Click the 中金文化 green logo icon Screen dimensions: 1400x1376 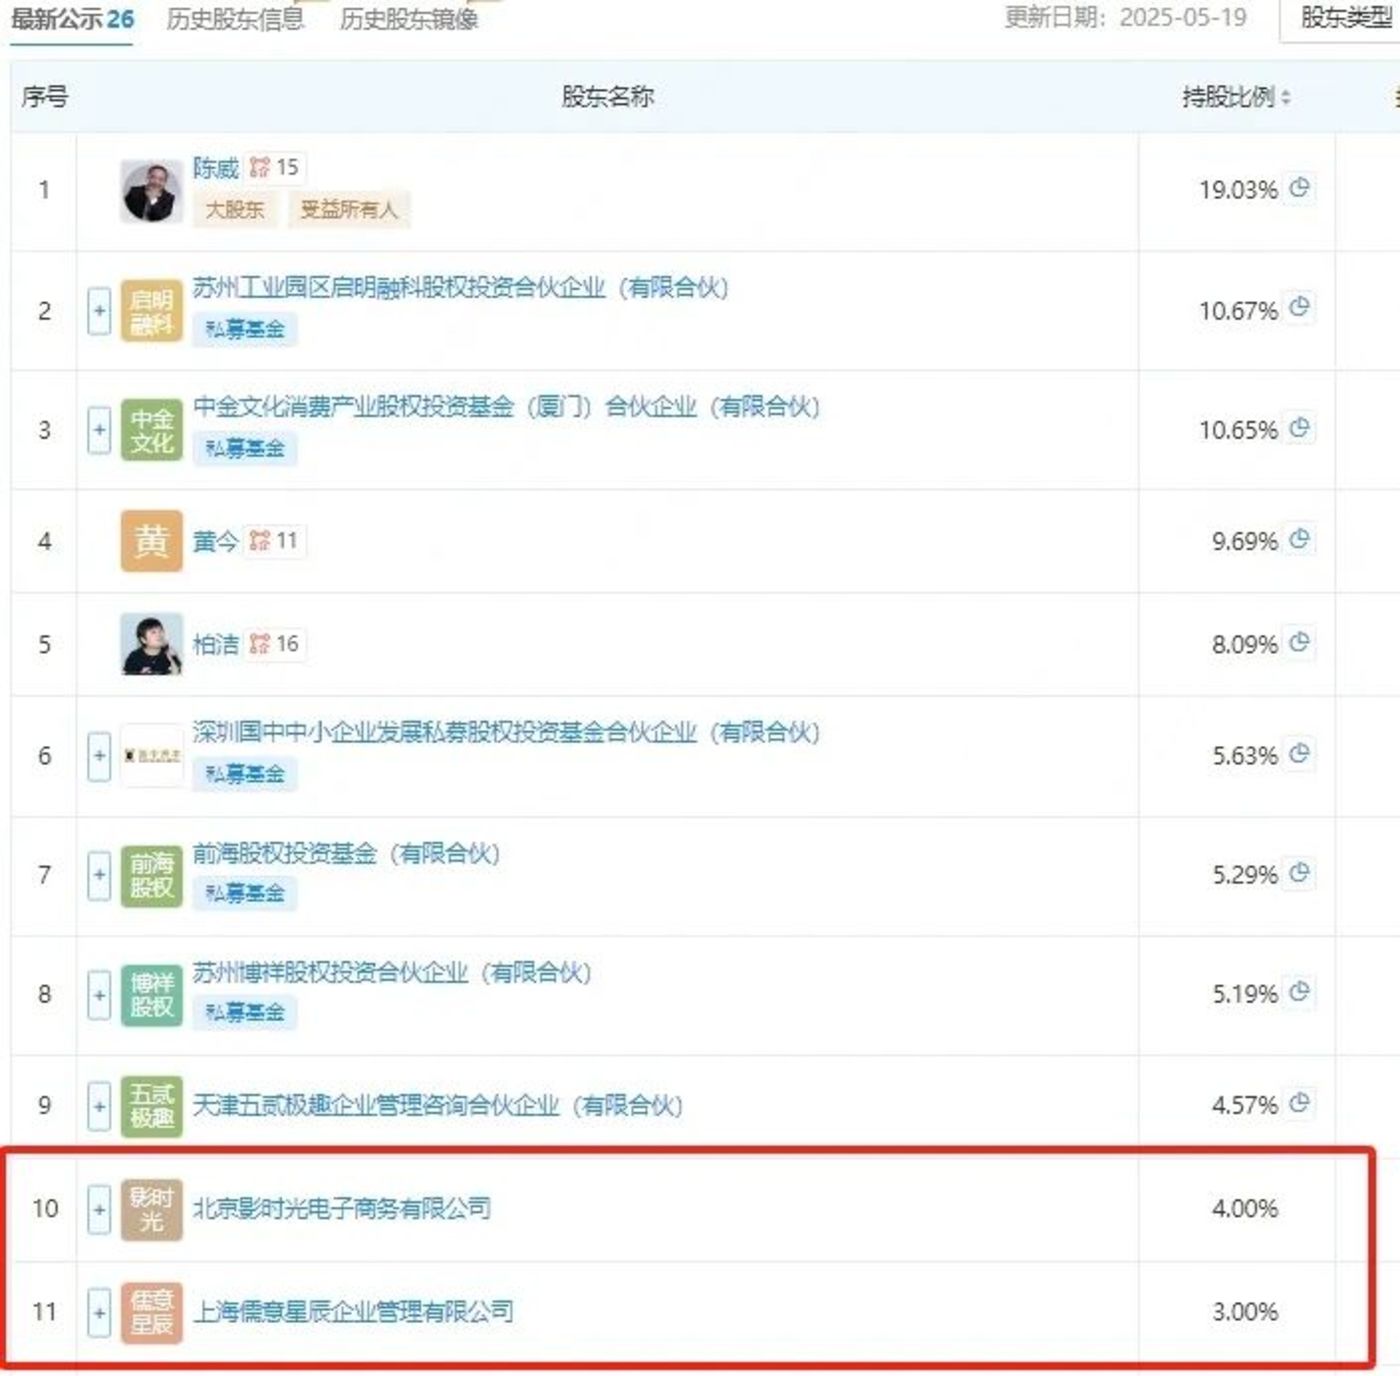tap(151, 430)
